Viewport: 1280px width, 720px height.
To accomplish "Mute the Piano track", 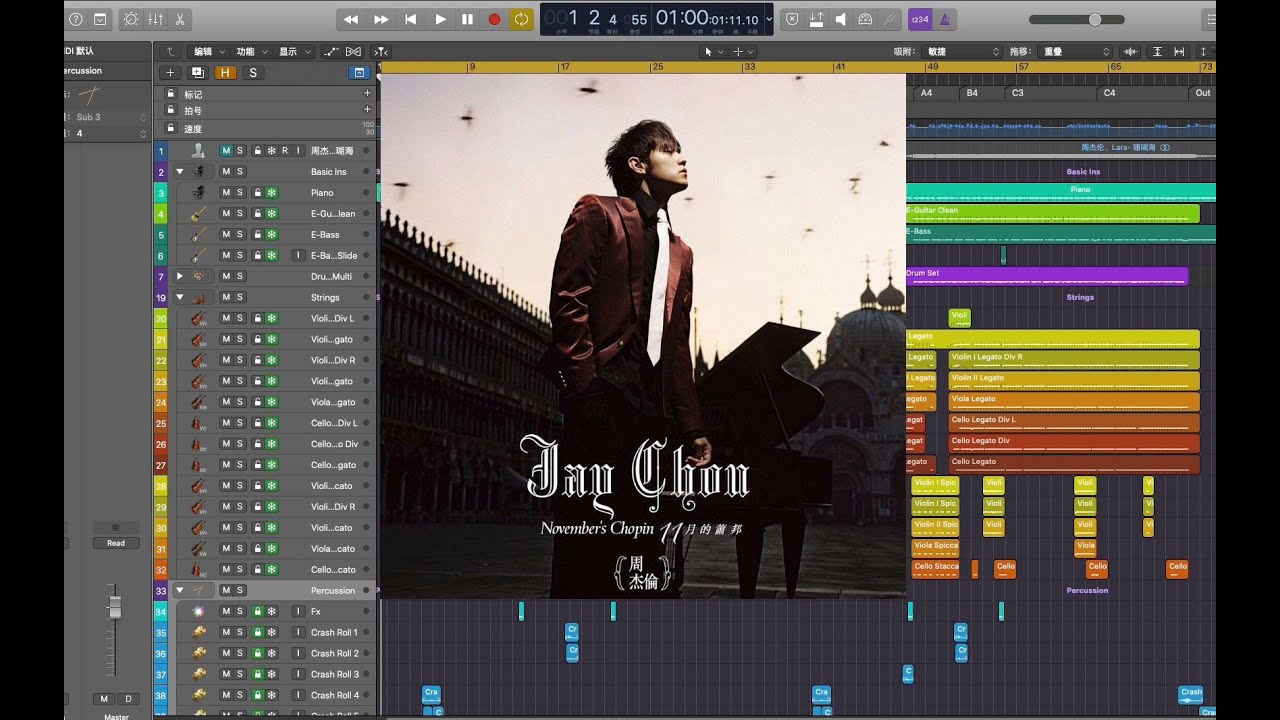I will coord(226,192).
